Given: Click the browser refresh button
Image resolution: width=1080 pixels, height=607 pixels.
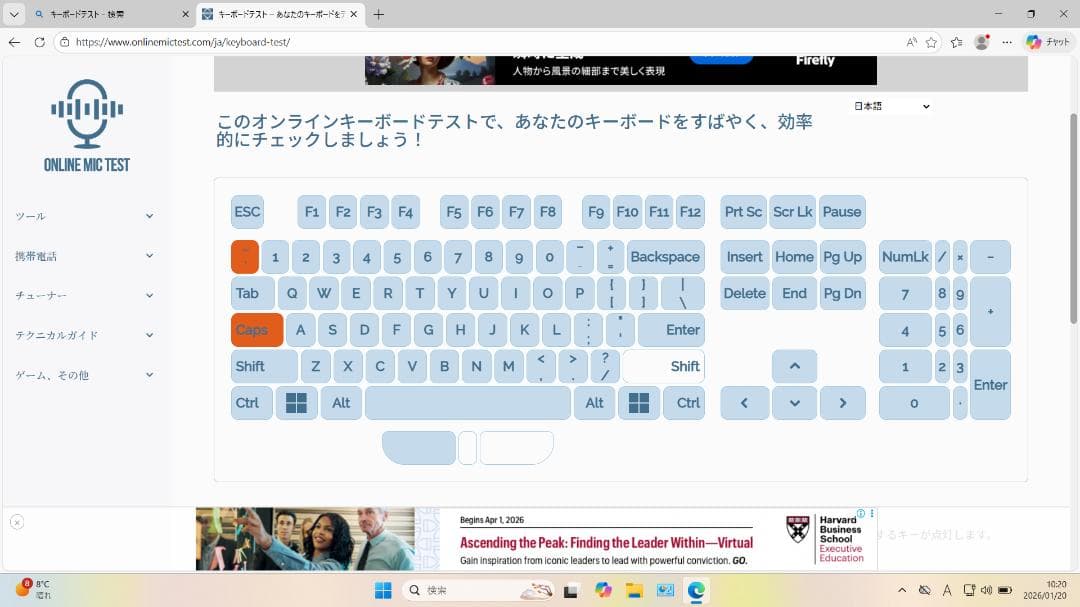Looking at the screenshot, I should [x=39, y=42].
